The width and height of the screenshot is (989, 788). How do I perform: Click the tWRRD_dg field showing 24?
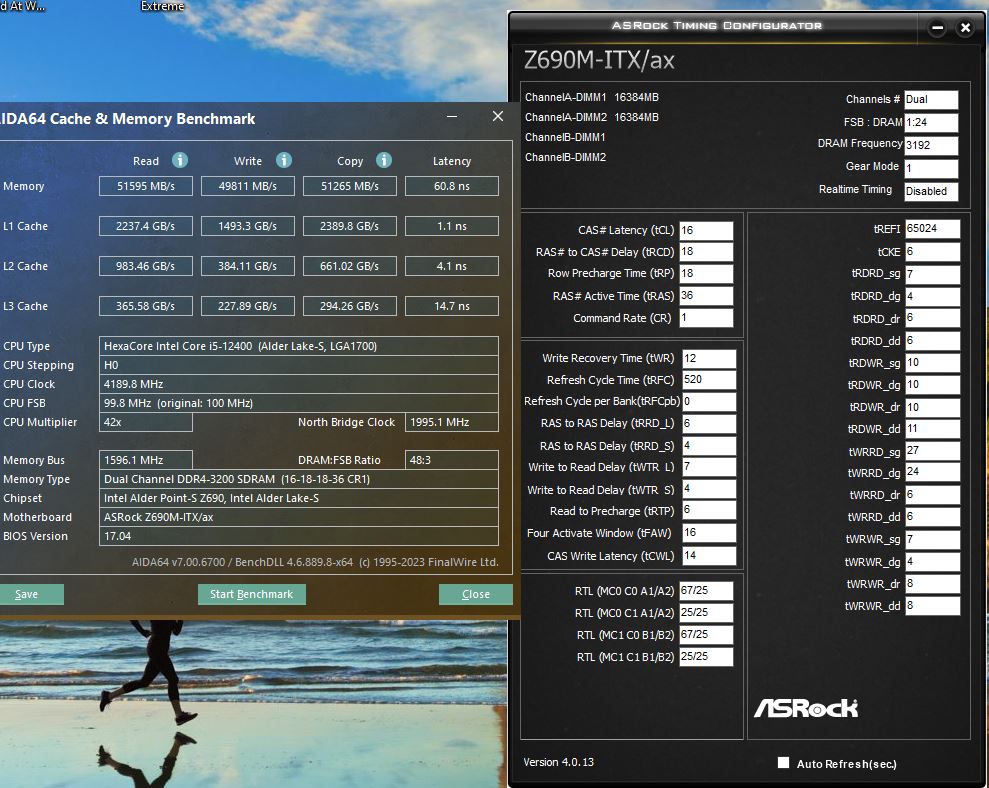point(932,473)
